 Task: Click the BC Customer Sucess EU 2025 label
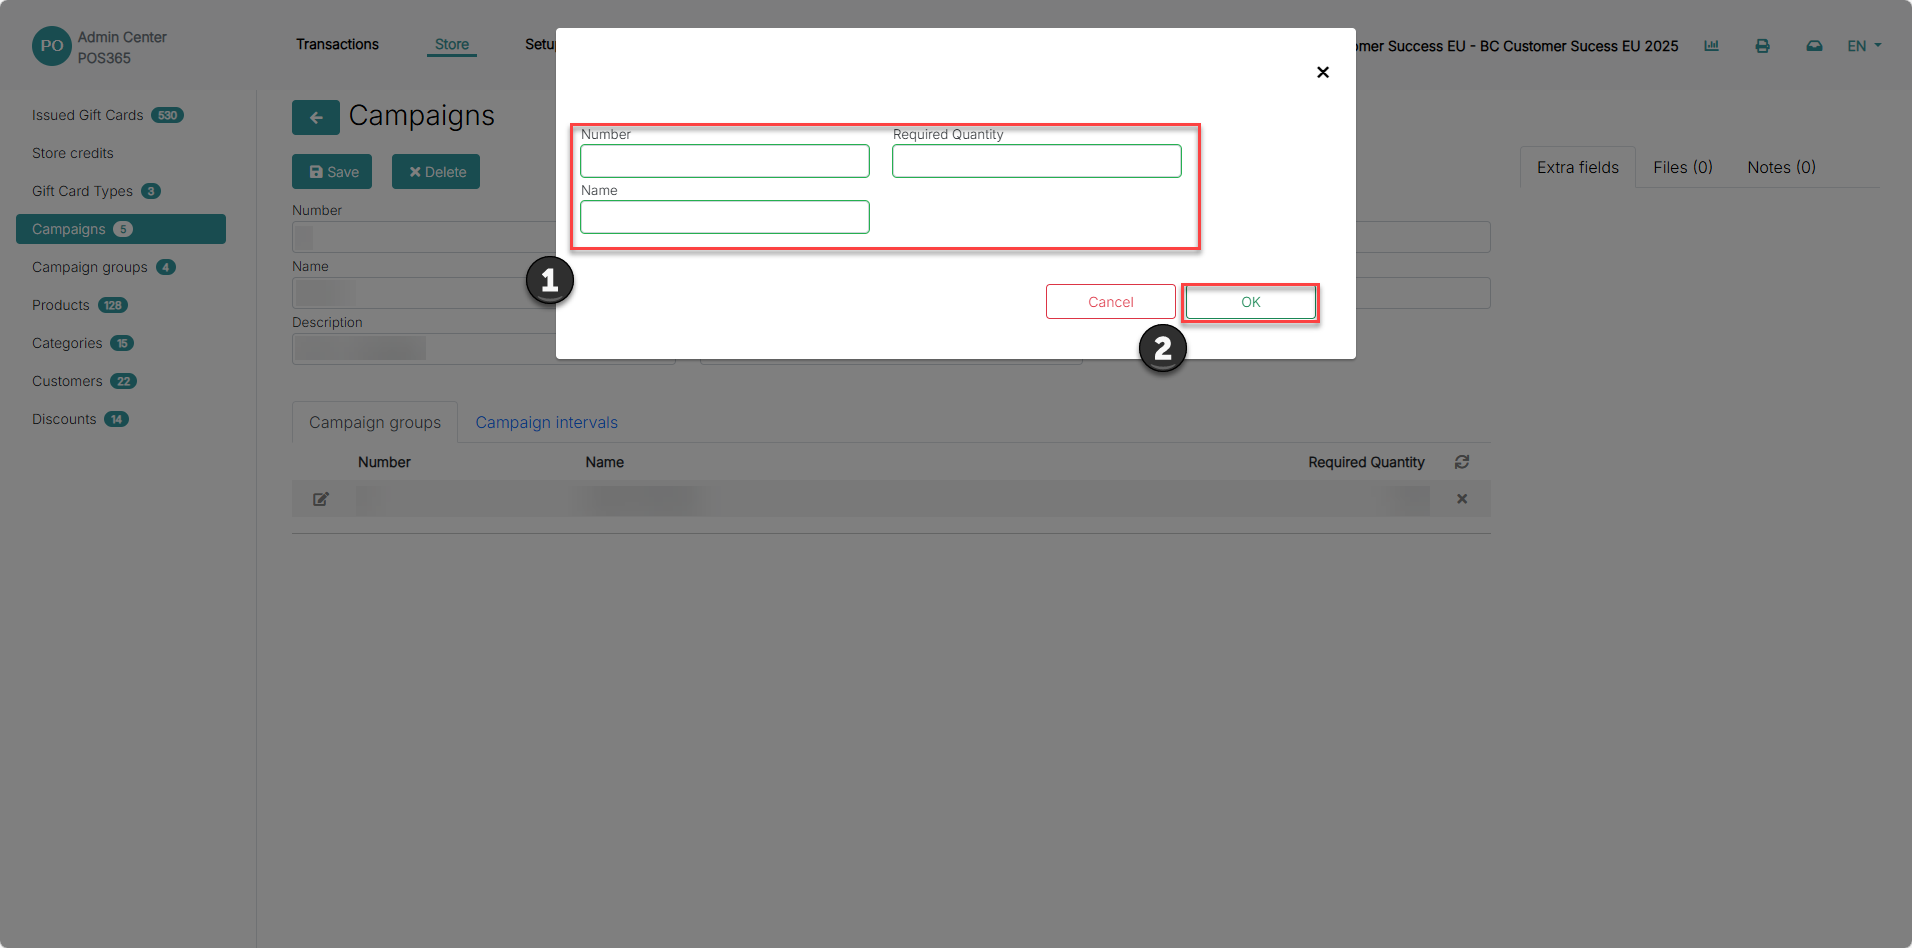pyautogui.click(x=1579, y=46)
